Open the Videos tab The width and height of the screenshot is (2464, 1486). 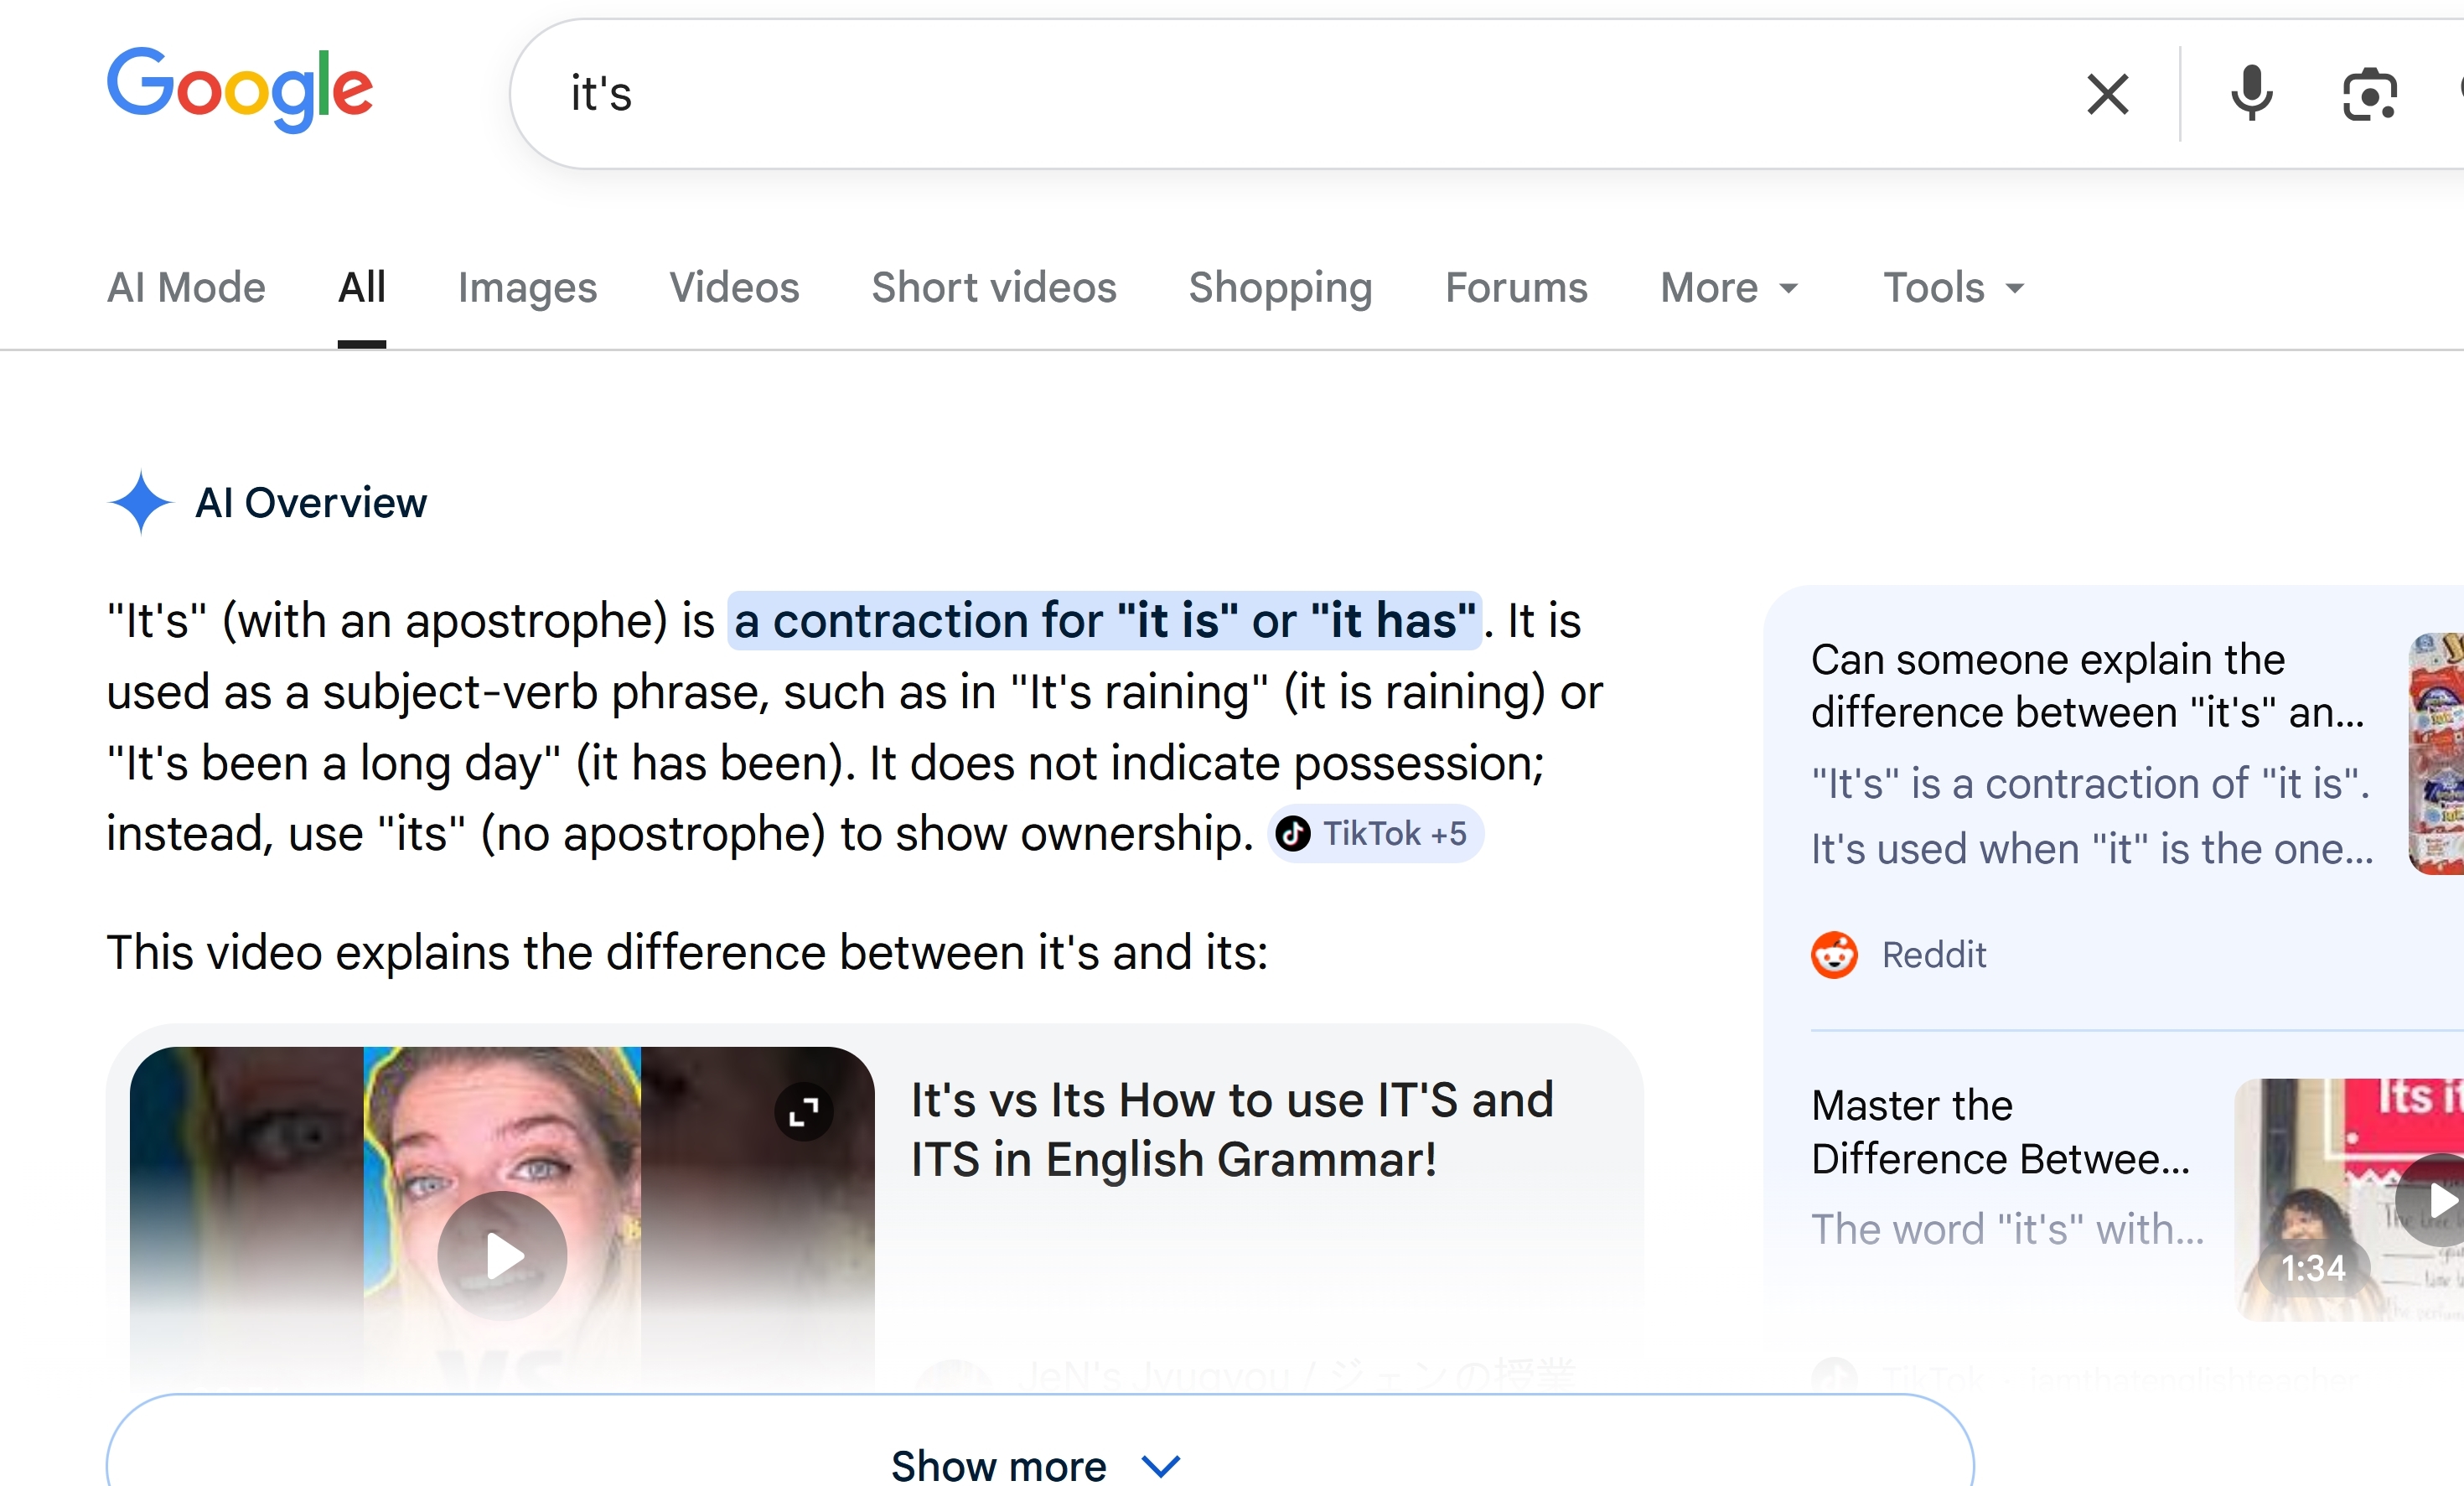tap(734, 288)
